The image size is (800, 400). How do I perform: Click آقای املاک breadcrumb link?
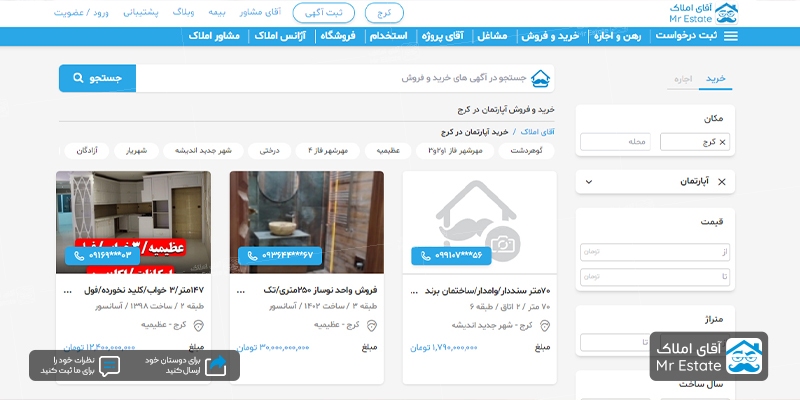click(x=538, y=132)
